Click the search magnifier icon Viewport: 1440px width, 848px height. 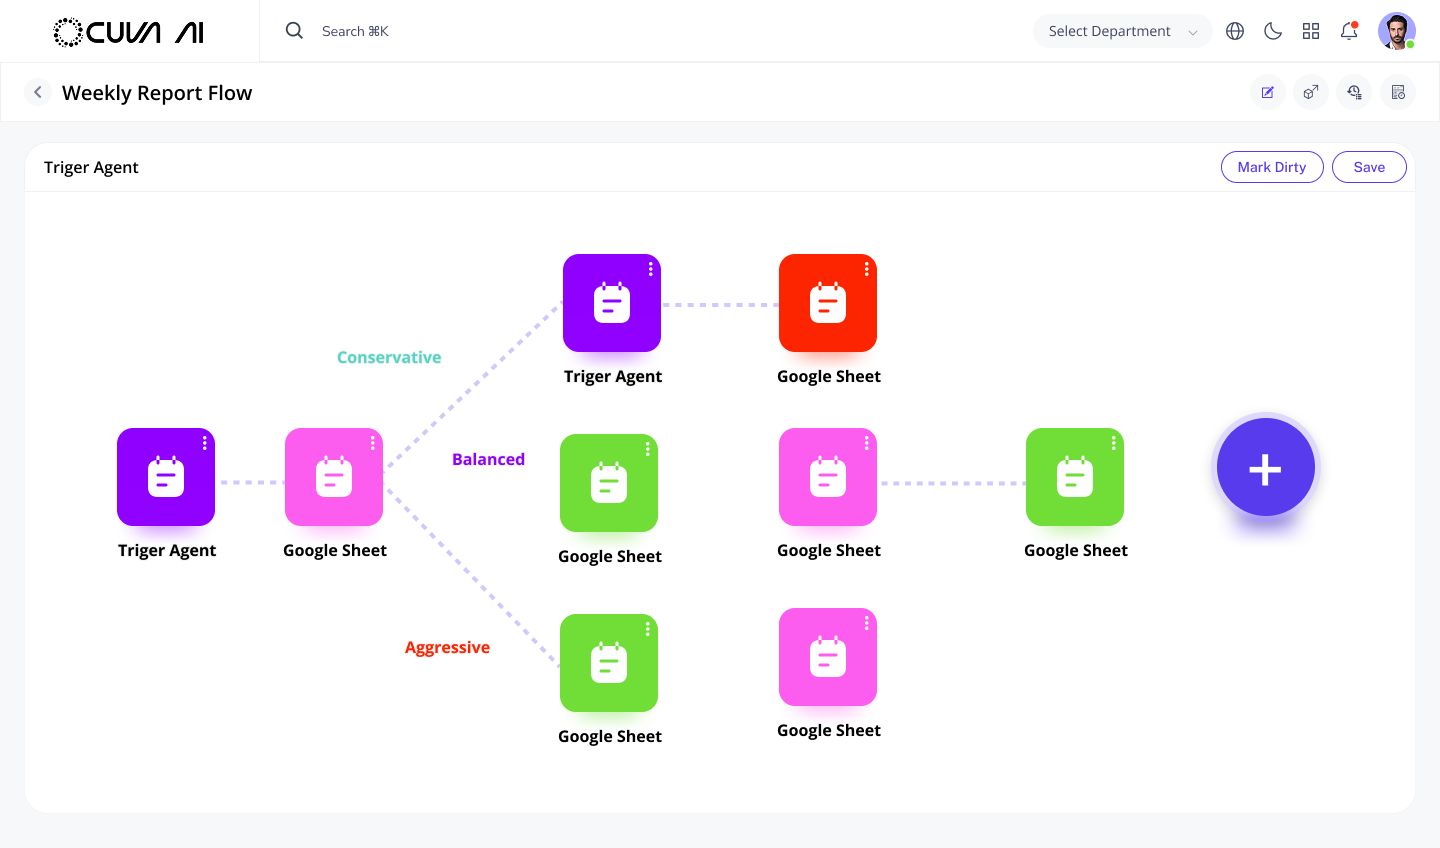(294, 31)
